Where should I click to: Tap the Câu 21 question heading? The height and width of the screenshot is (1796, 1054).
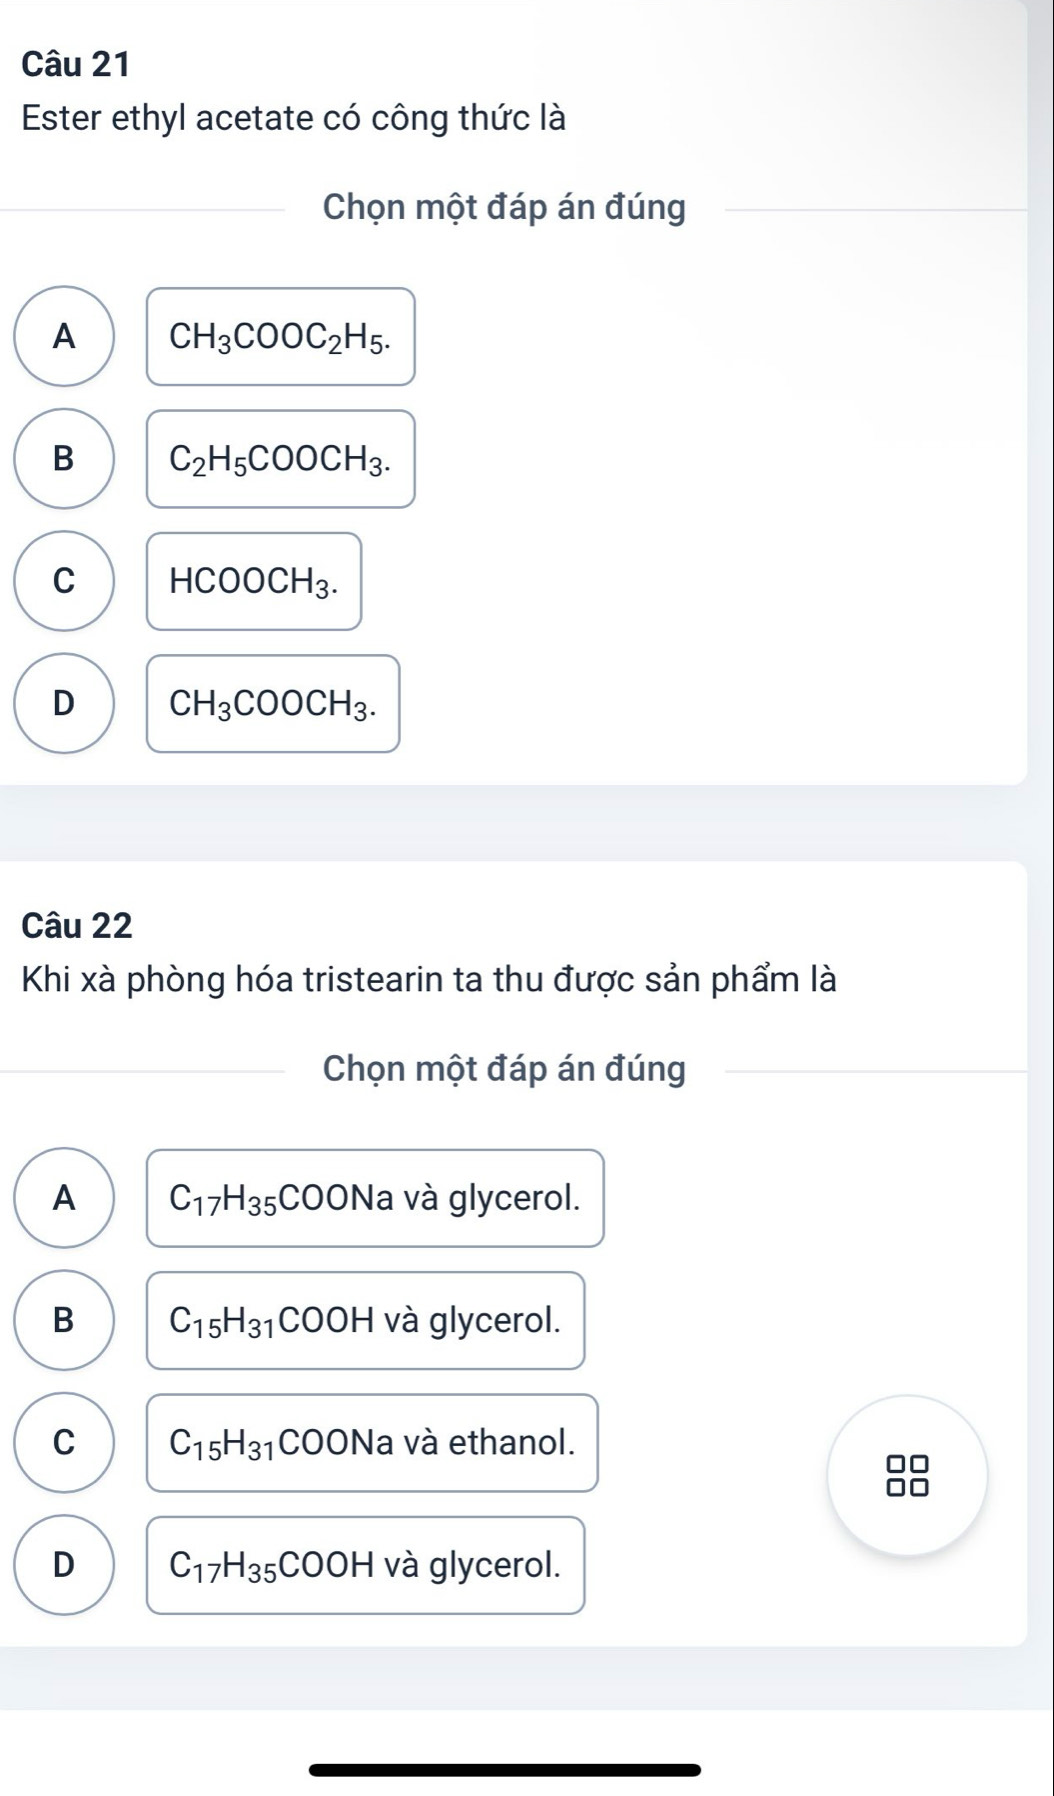pyautogui.click(x=76, y=64)
